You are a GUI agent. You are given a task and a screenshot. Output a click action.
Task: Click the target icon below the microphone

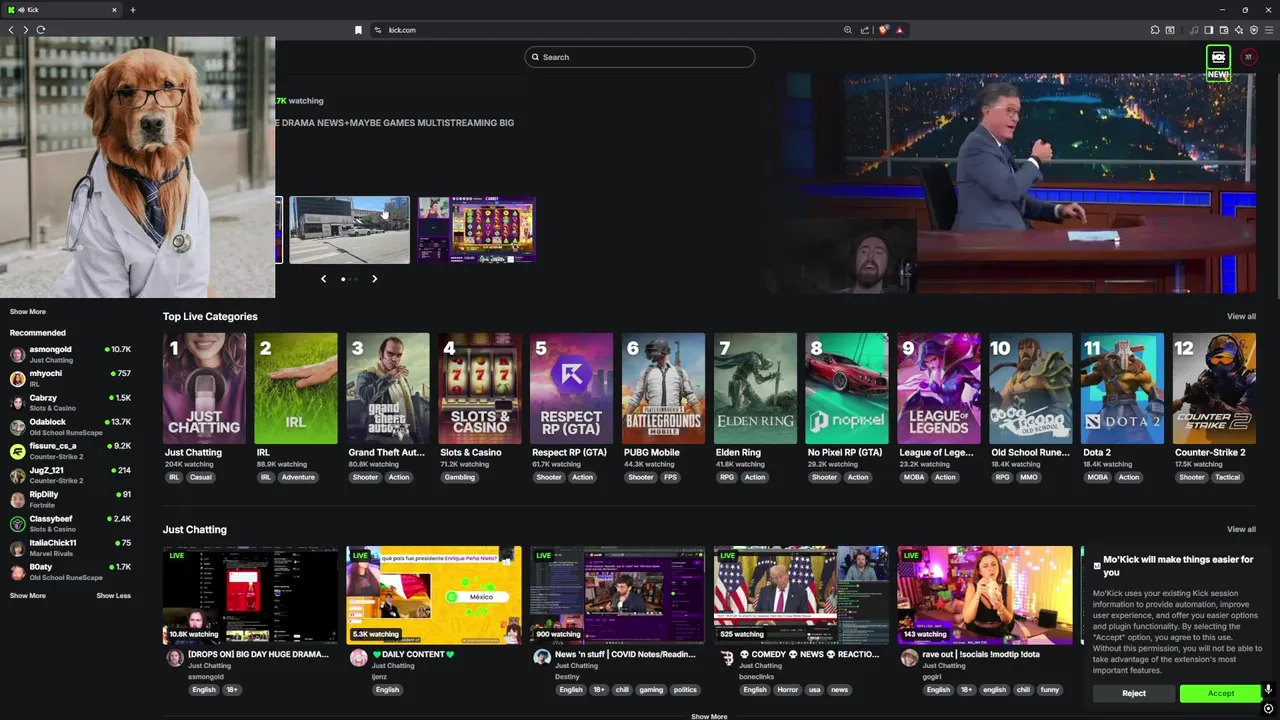click(x=1268, y=709)
